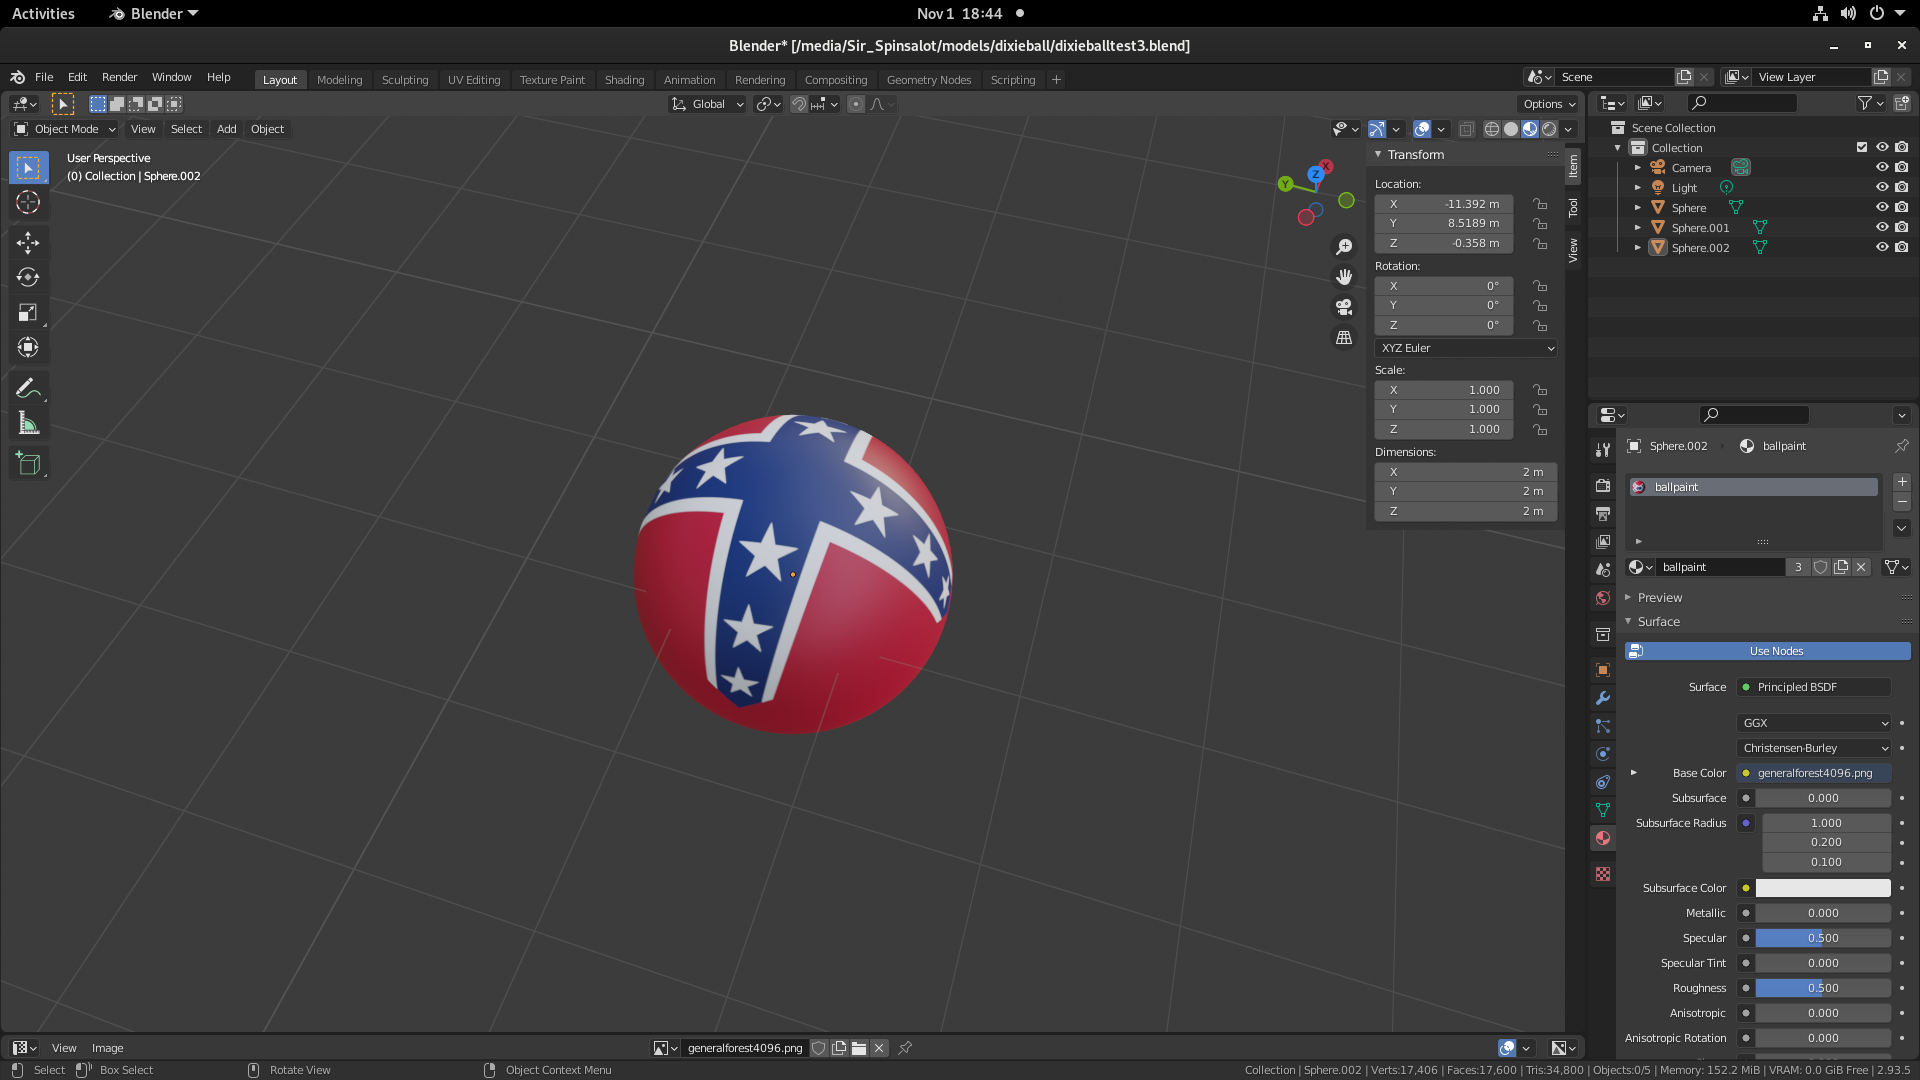
Task: Select the Move tool
Action: [28, 242]
